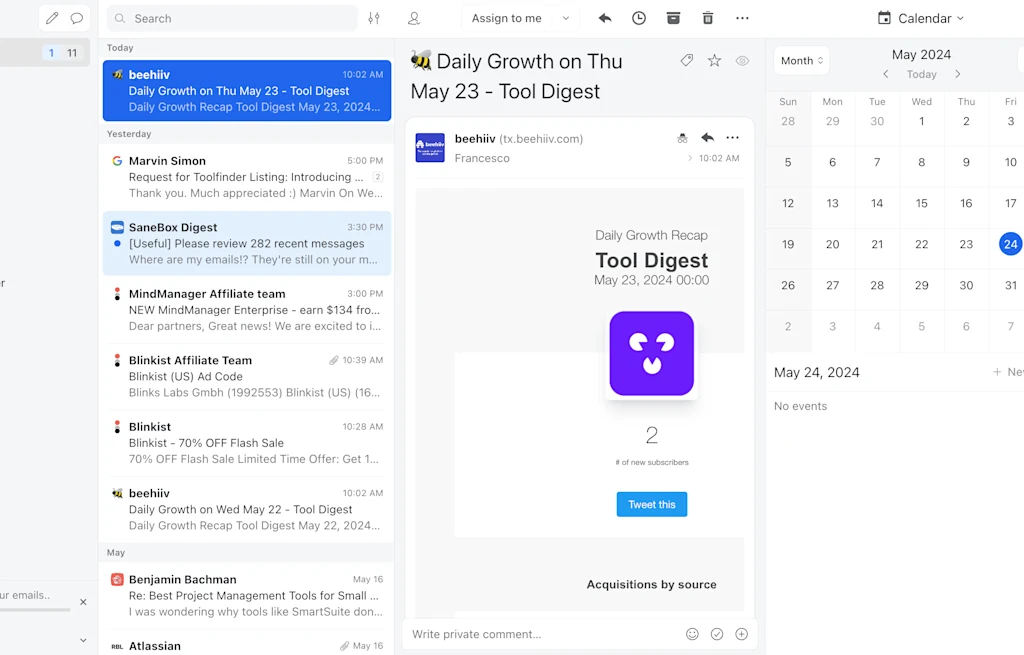Image resolution: width=1024 pixels, height=655 pixels.
Task: Click the calendar icon beside Calendar label
Action: [884, 18]
